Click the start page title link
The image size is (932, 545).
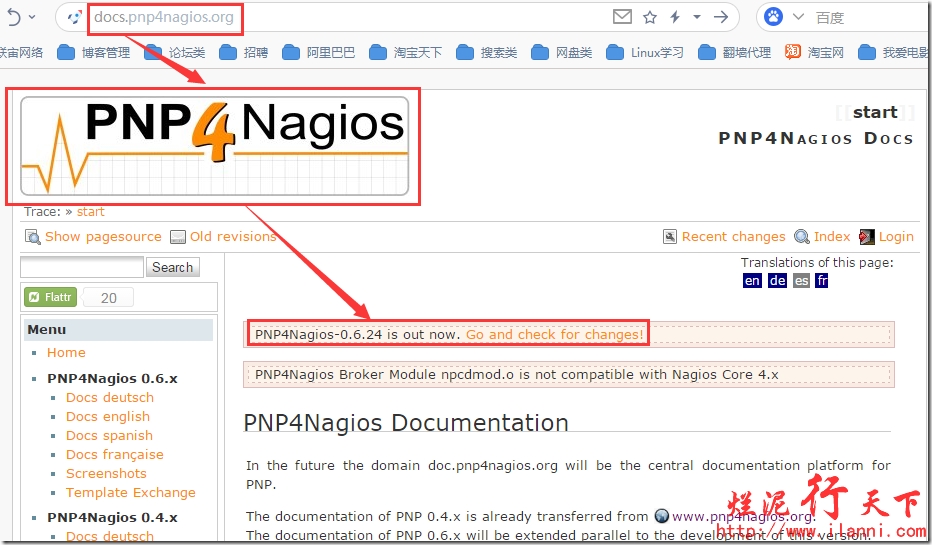click(875, 112)
